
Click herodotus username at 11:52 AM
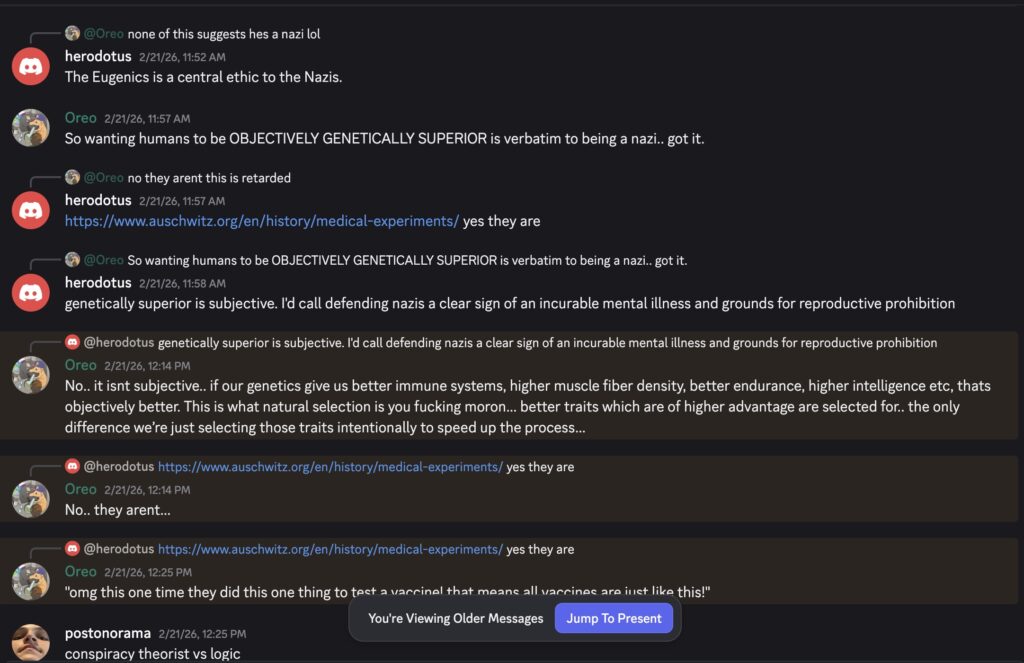pyautogui.click(x=98, y=57)
